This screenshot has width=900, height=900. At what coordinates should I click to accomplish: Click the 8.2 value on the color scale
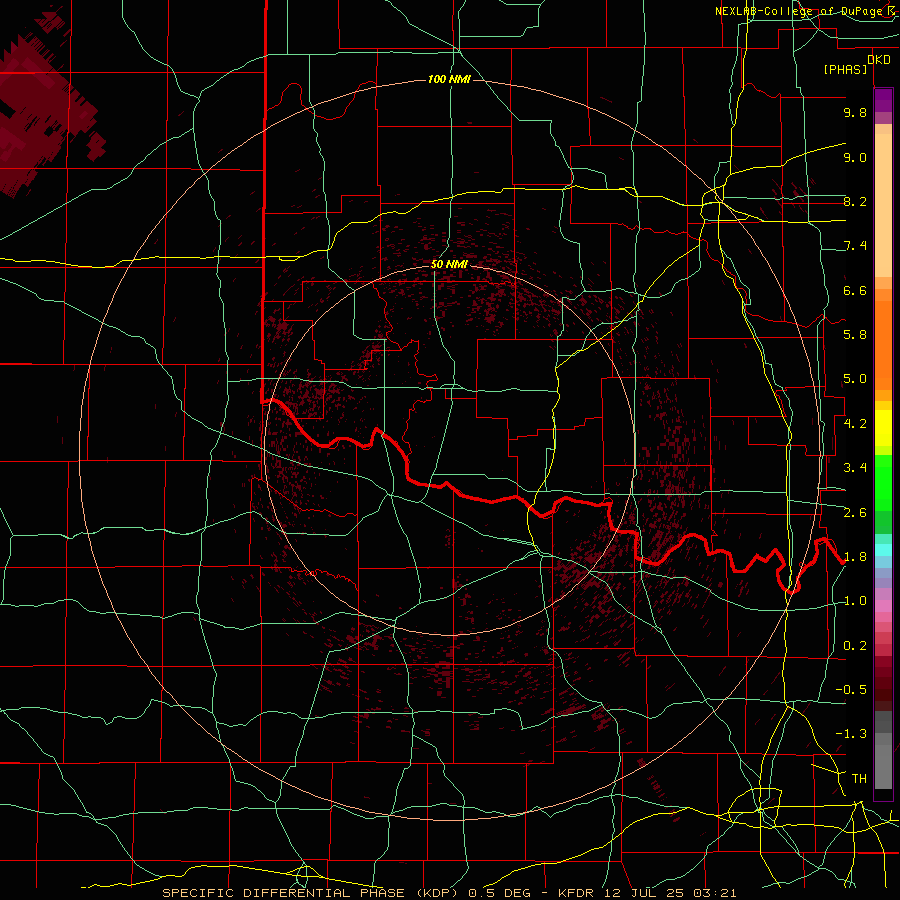[855, 201]
